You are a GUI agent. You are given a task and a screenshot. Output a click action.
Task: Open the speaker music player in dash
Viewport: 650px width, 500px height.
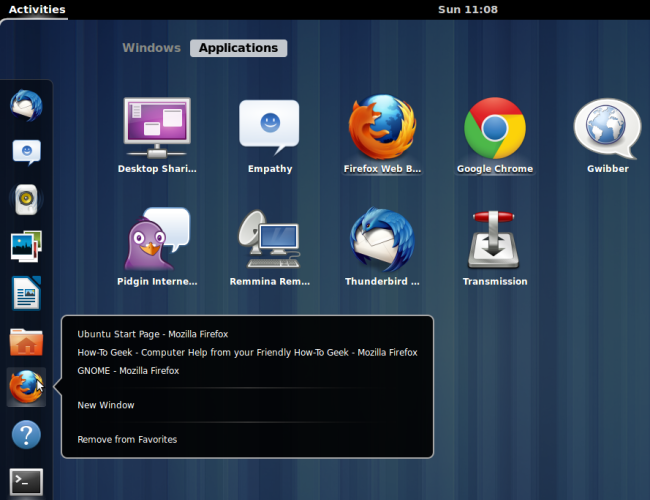click(26, 199)
